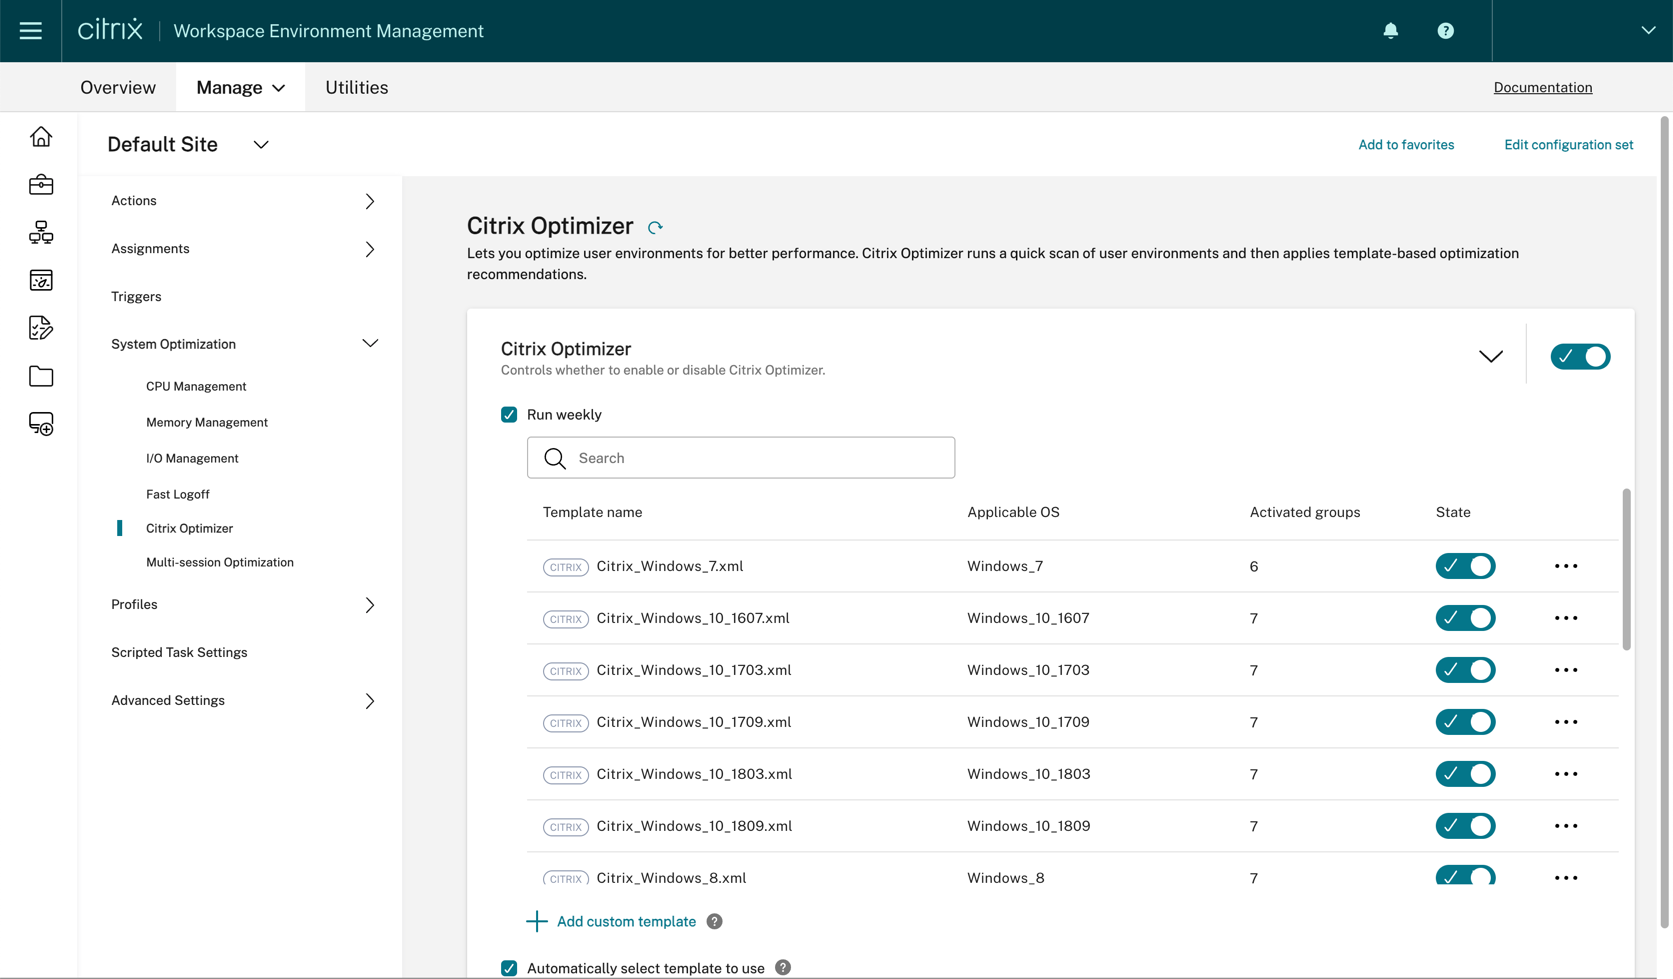The width and height of the screenshot is (1673, 979).
Task: Open more options for Citrix_Windows_7.xml
Action: click(1565, 567)
